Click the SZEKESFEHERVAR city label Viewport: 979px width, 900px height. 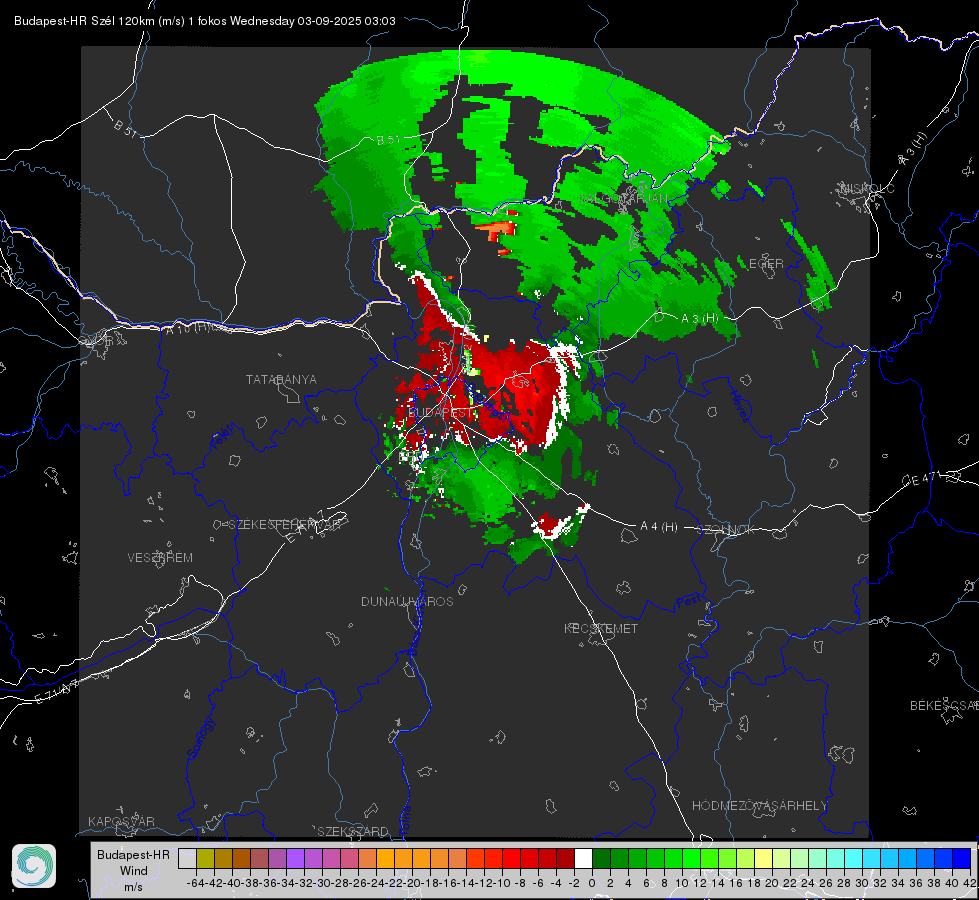[285, 525]
